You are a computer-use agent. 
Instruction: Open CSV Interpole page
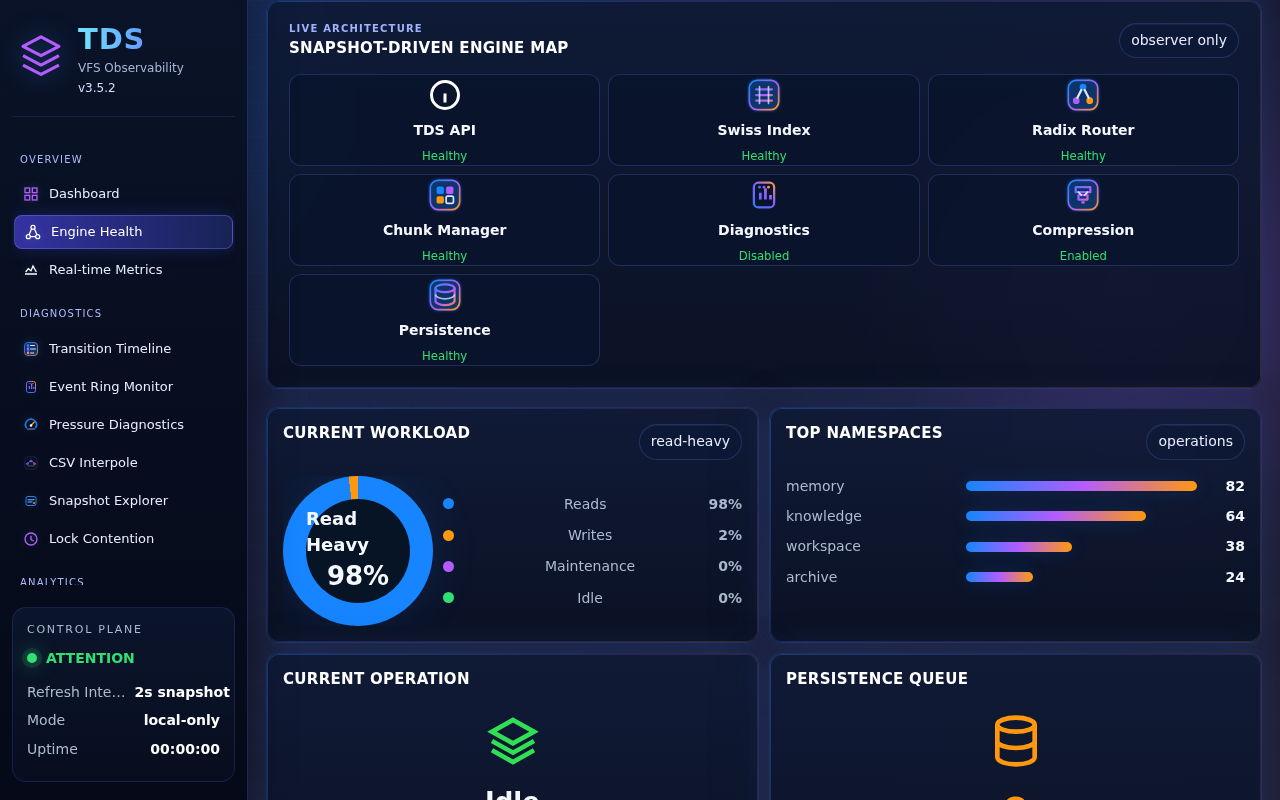[123, 463]
